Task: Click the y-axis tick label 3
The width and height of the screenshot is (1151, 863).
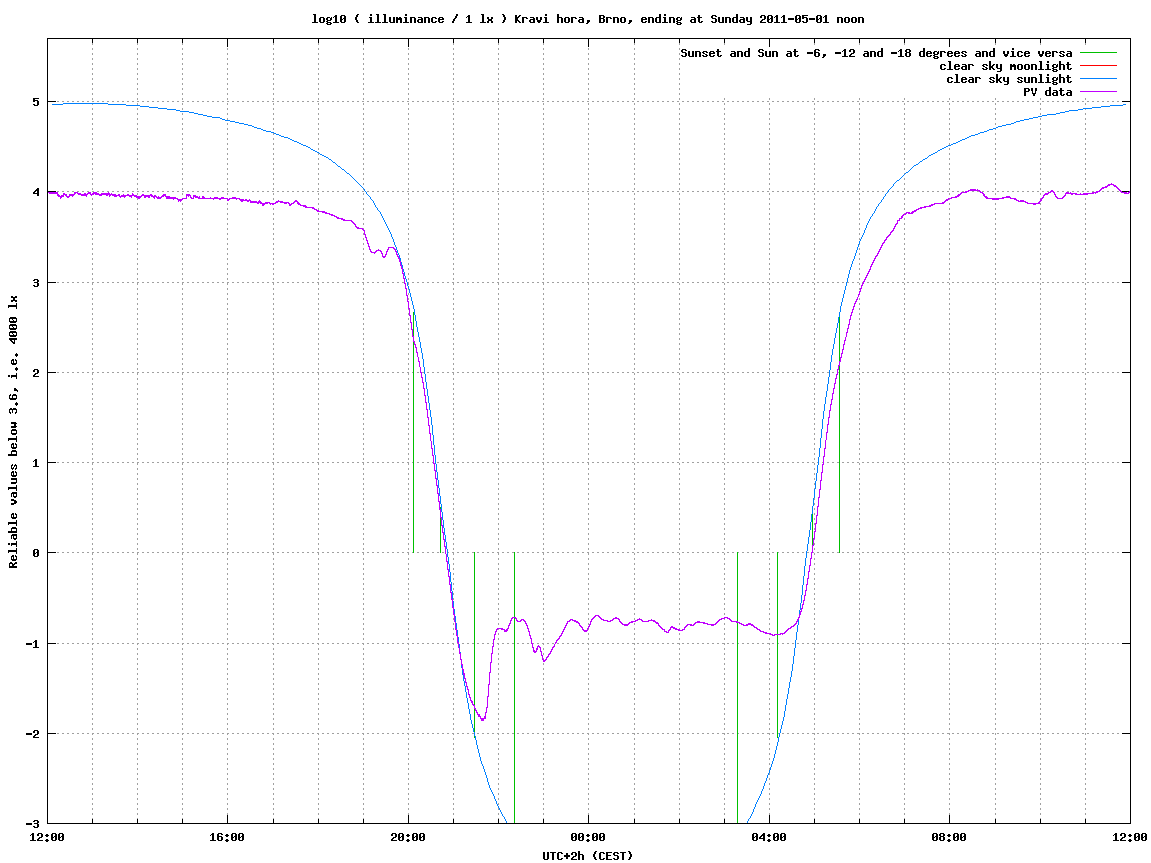Action: 36,283
